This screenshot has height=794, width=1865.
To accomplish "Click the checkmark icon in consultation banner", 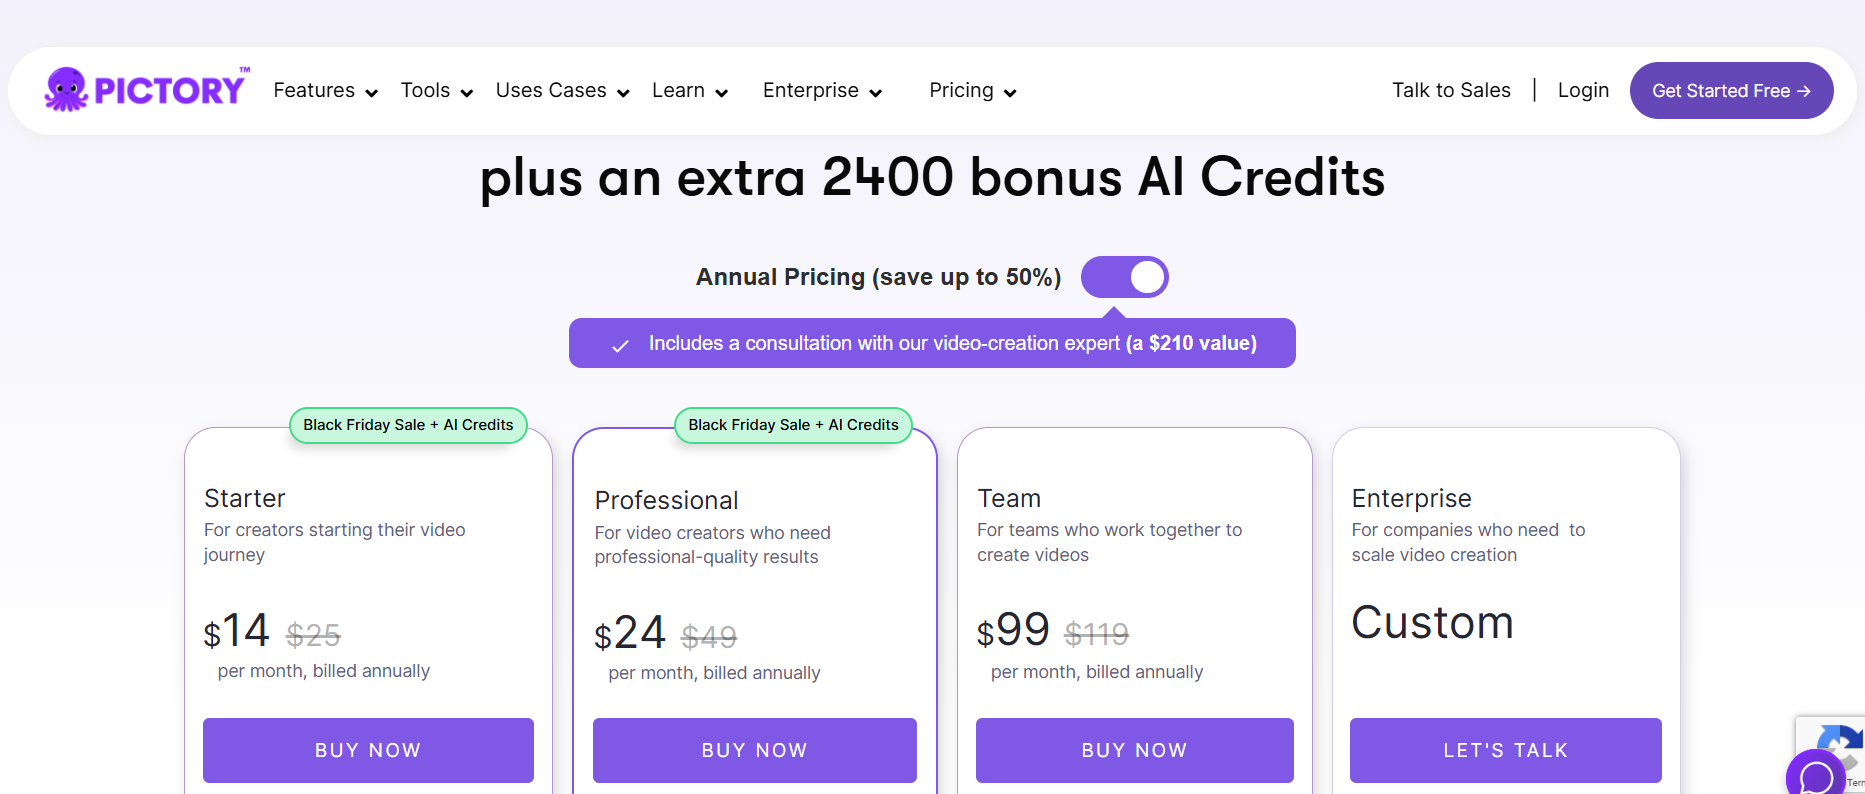I will point(620,345).
